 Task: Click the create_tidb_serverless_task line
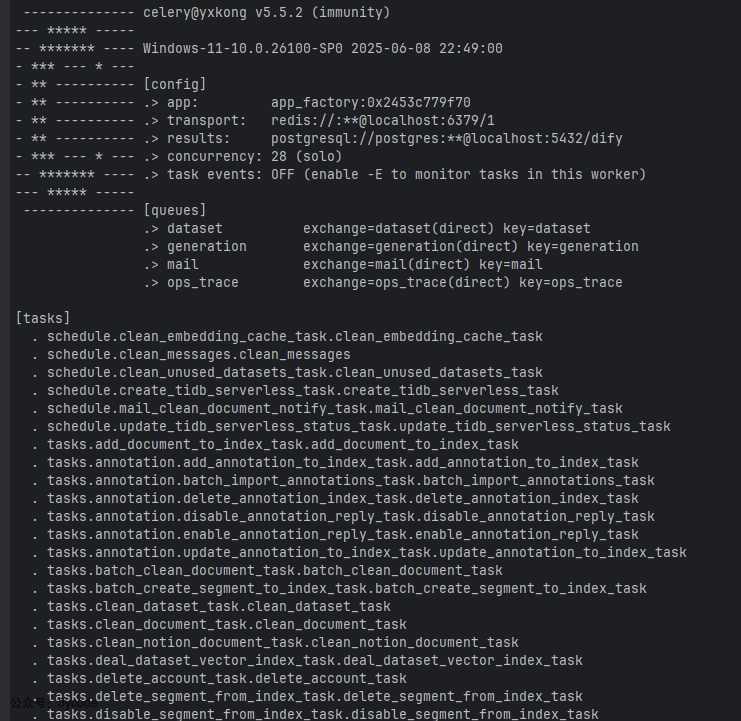(302, 390)
